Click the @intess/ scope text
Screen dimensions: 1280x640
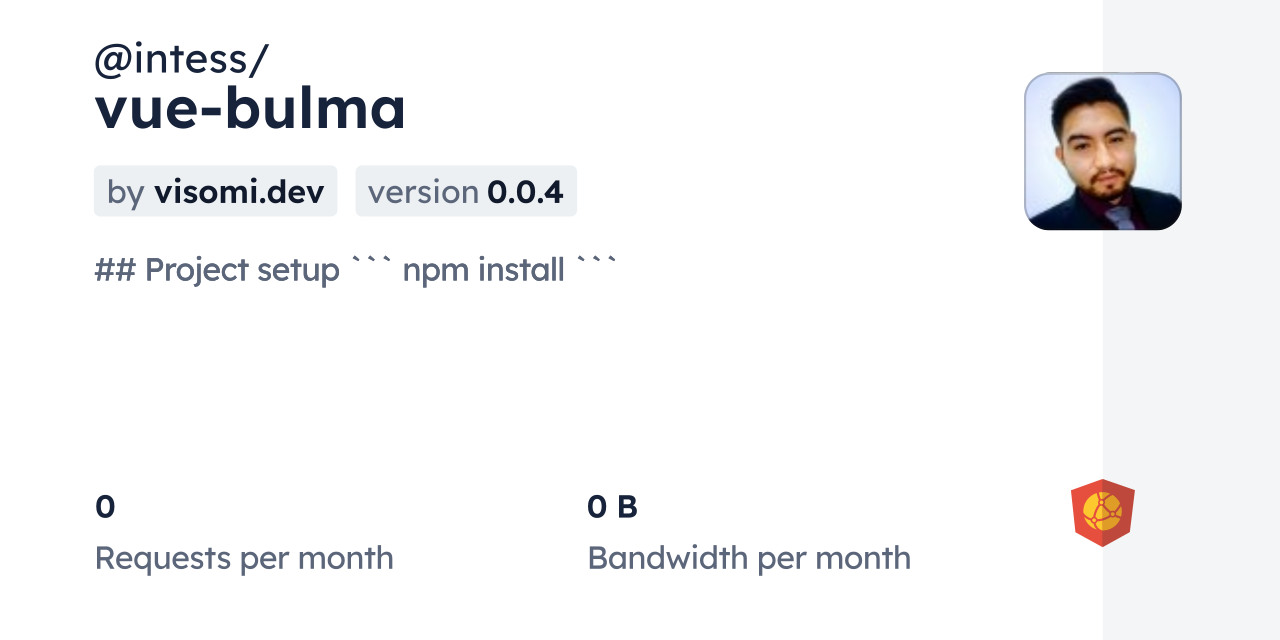181,60
